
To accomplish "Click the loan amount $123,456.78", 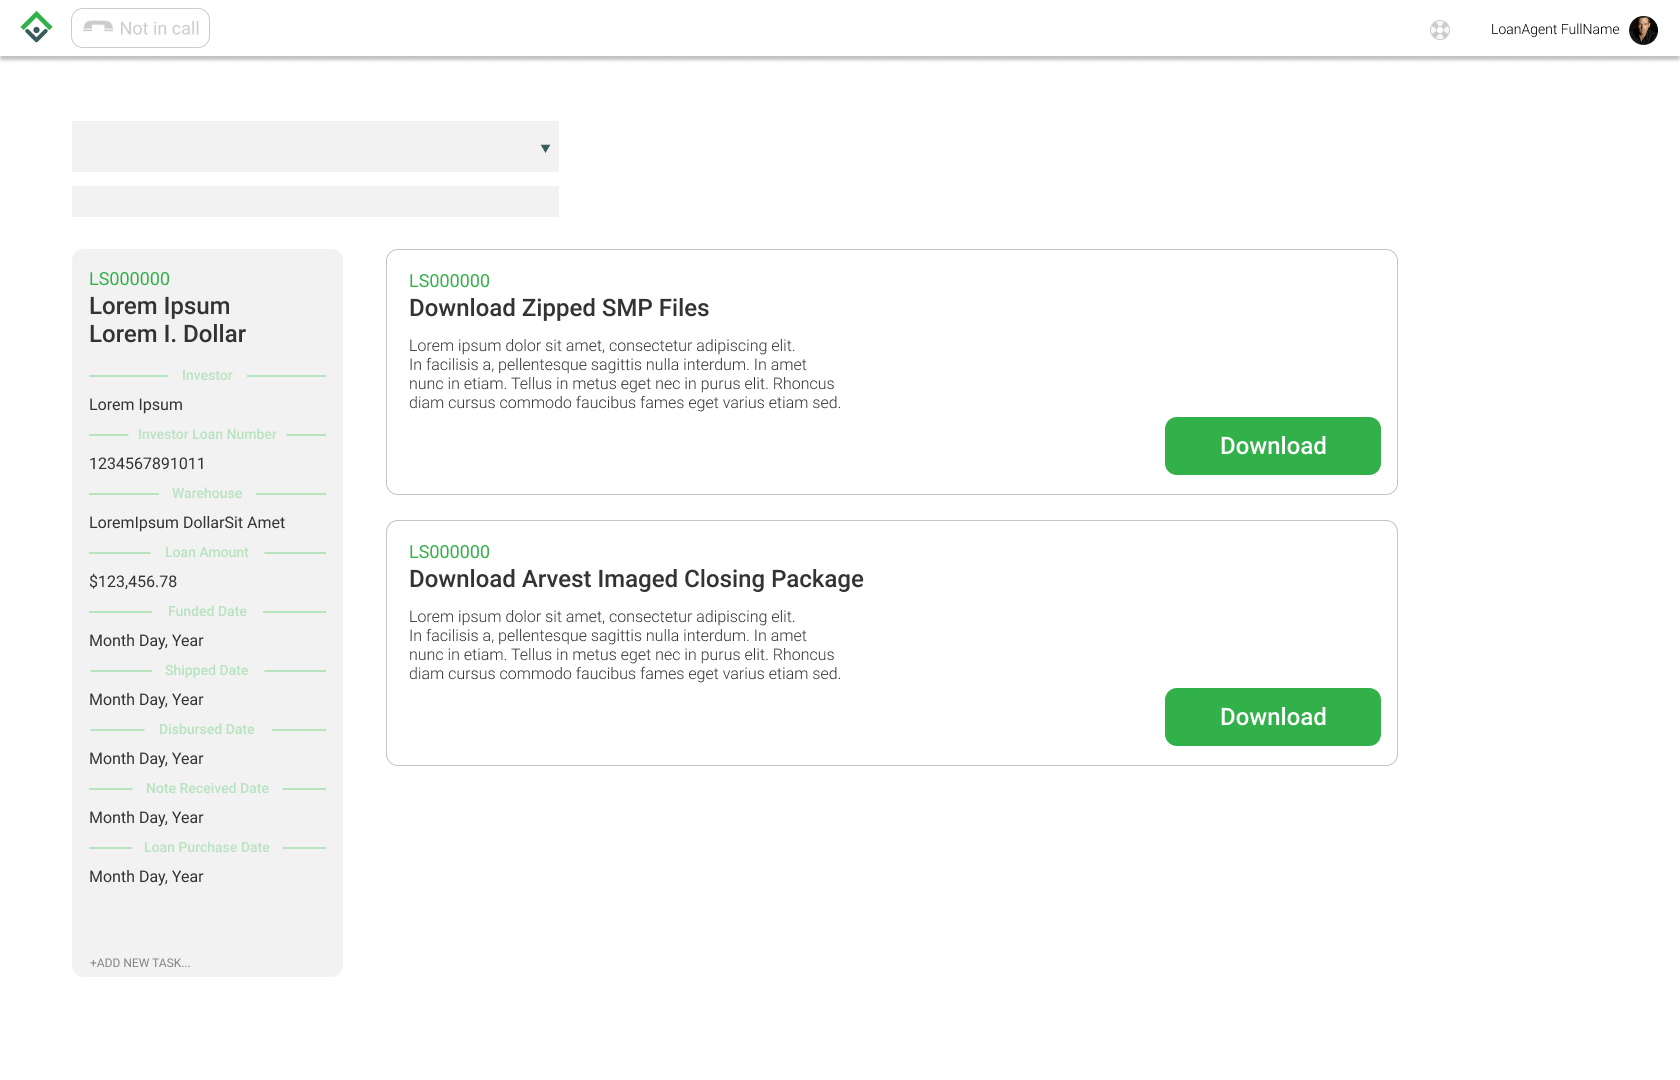I will click(x=133, y=582).
